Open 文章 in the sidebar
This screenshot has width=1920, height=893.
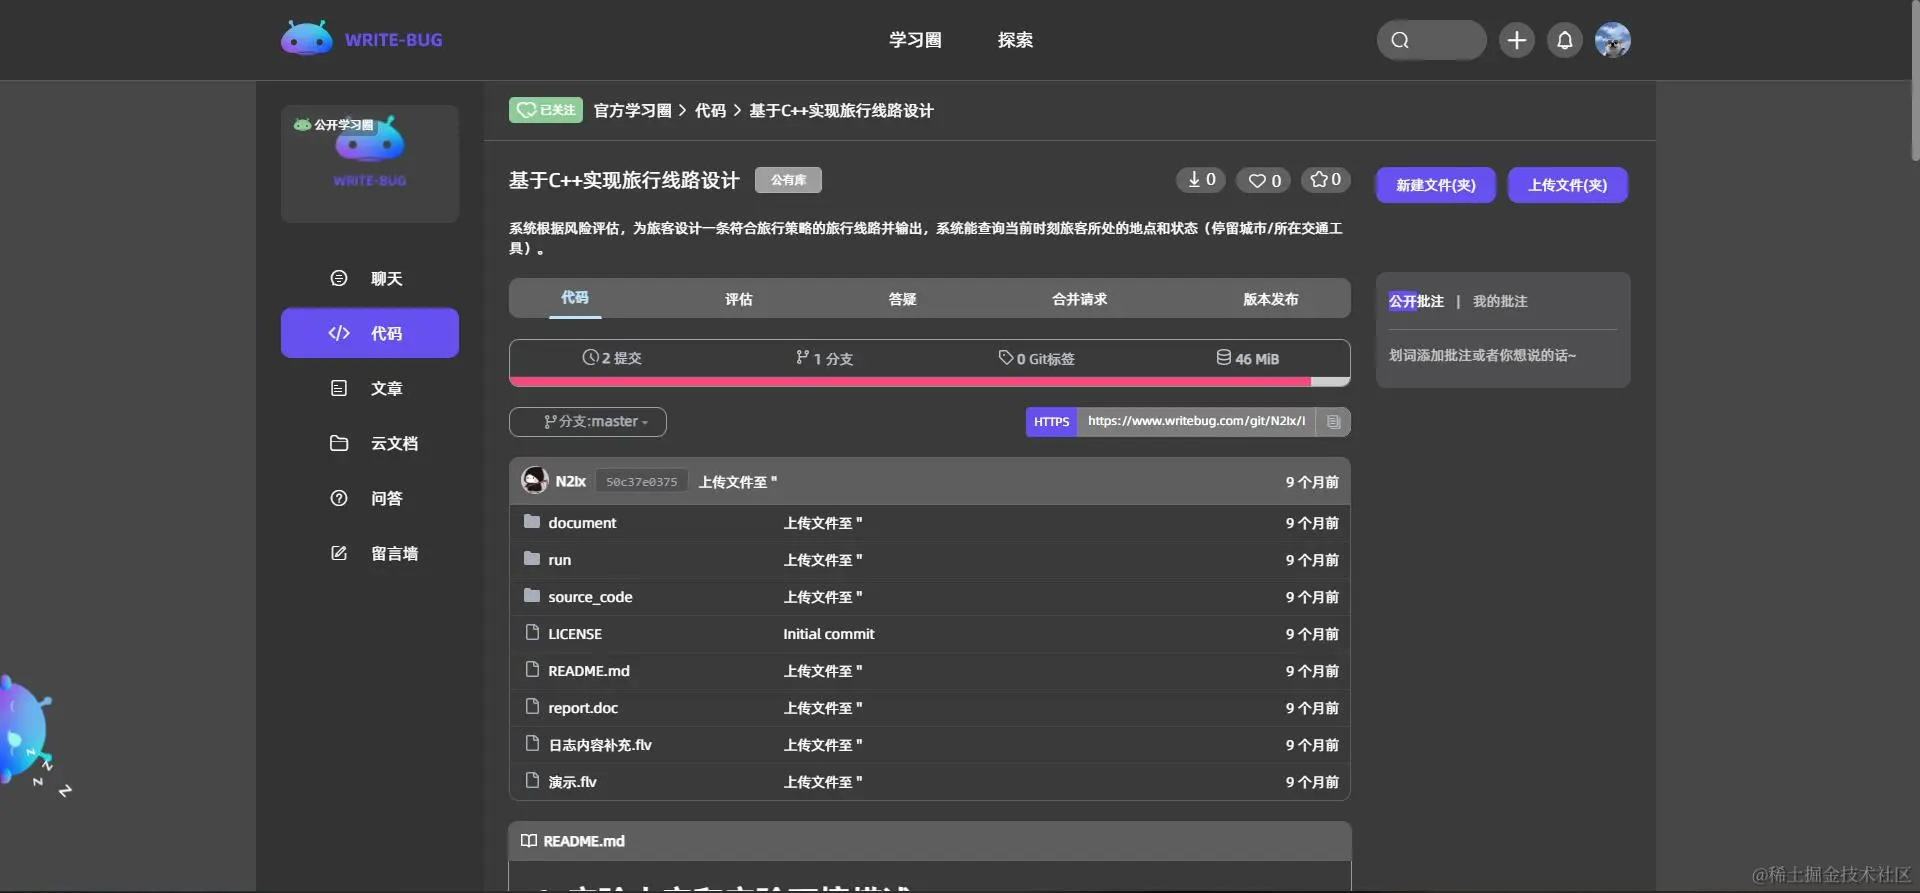click(x=370, y=388)
